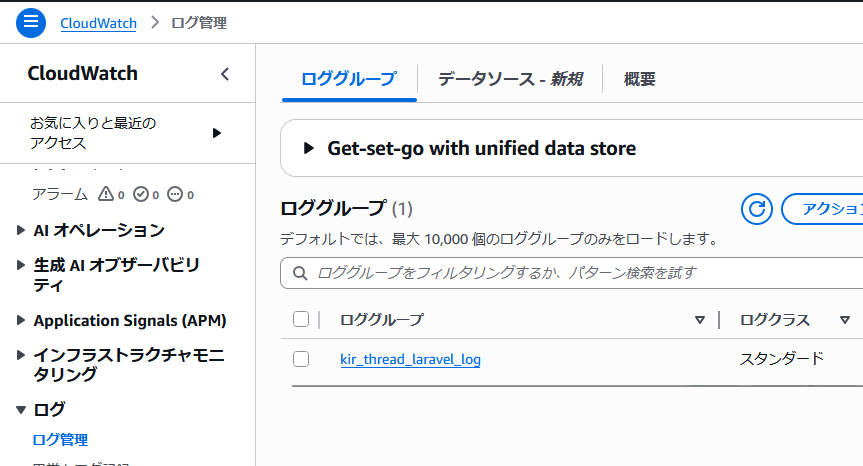Screen dimensions: 863x466
Task: Click the OK alarm checkmark icon
Action: pyautogui.click(x=141, y=194)
